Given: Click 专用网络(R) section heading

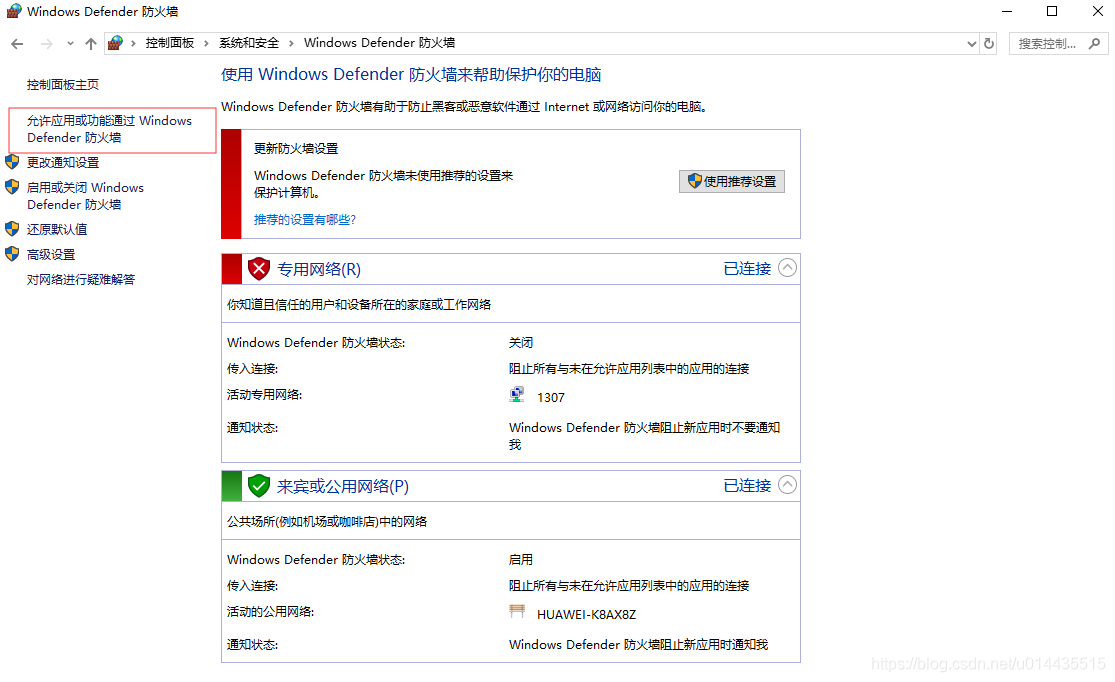Looking at the screenshot, I should pos(319,270).
